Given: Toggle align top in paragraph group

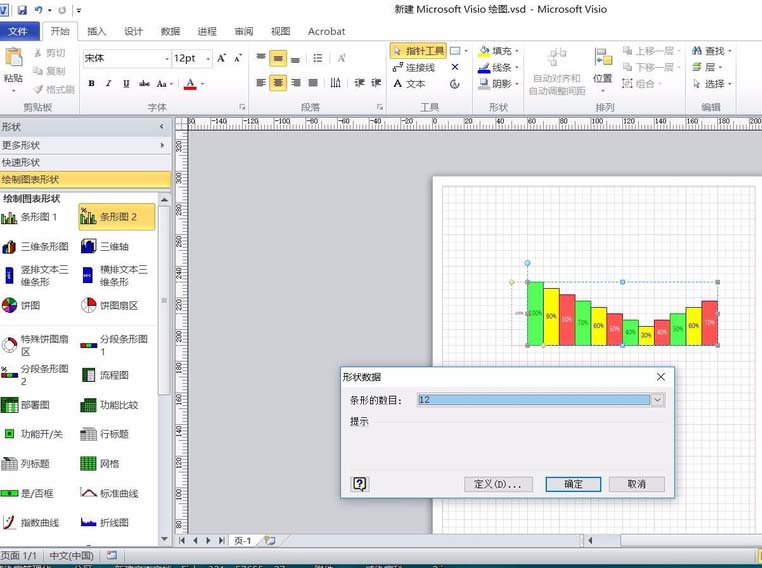Looking at the screenshot, I should (261, 58).
